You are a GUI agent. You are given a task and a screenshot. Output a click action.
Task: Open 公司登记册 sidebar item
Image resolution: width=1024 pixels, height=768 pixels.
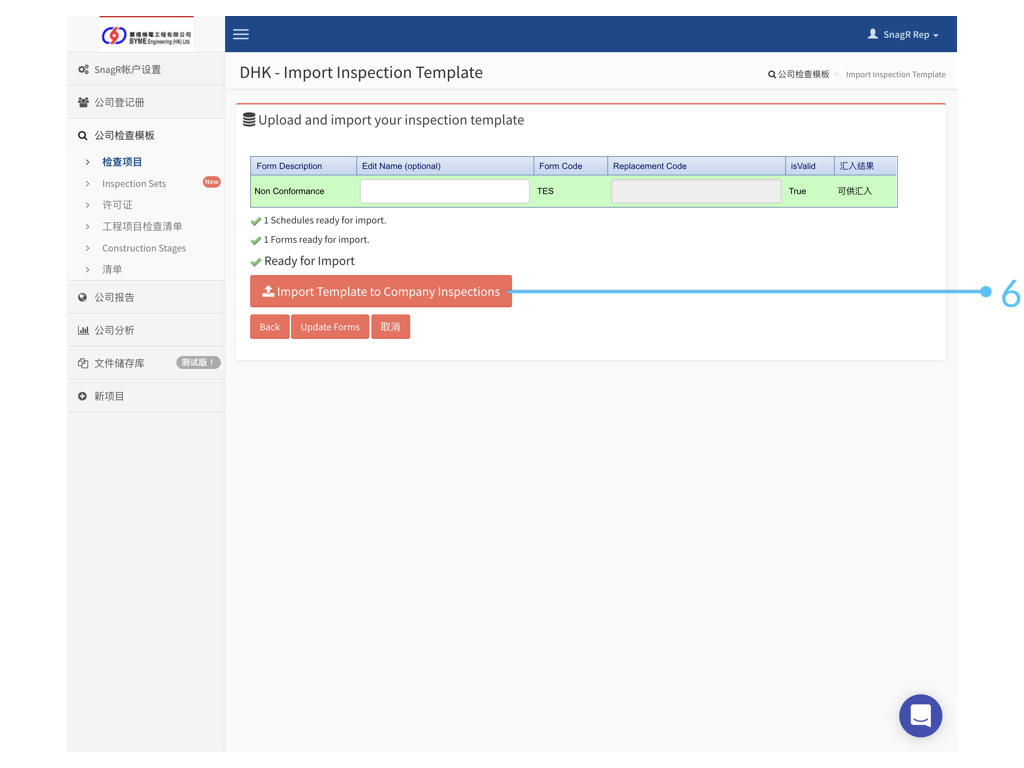tap(146, 103)
